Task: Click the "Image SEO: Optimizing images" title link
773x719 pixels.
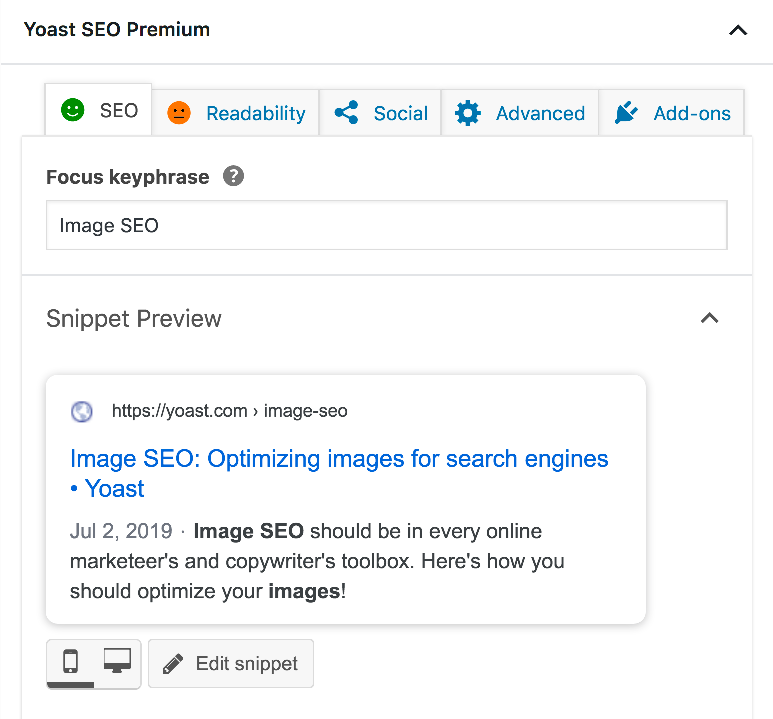Action: (x=339, y=460)
